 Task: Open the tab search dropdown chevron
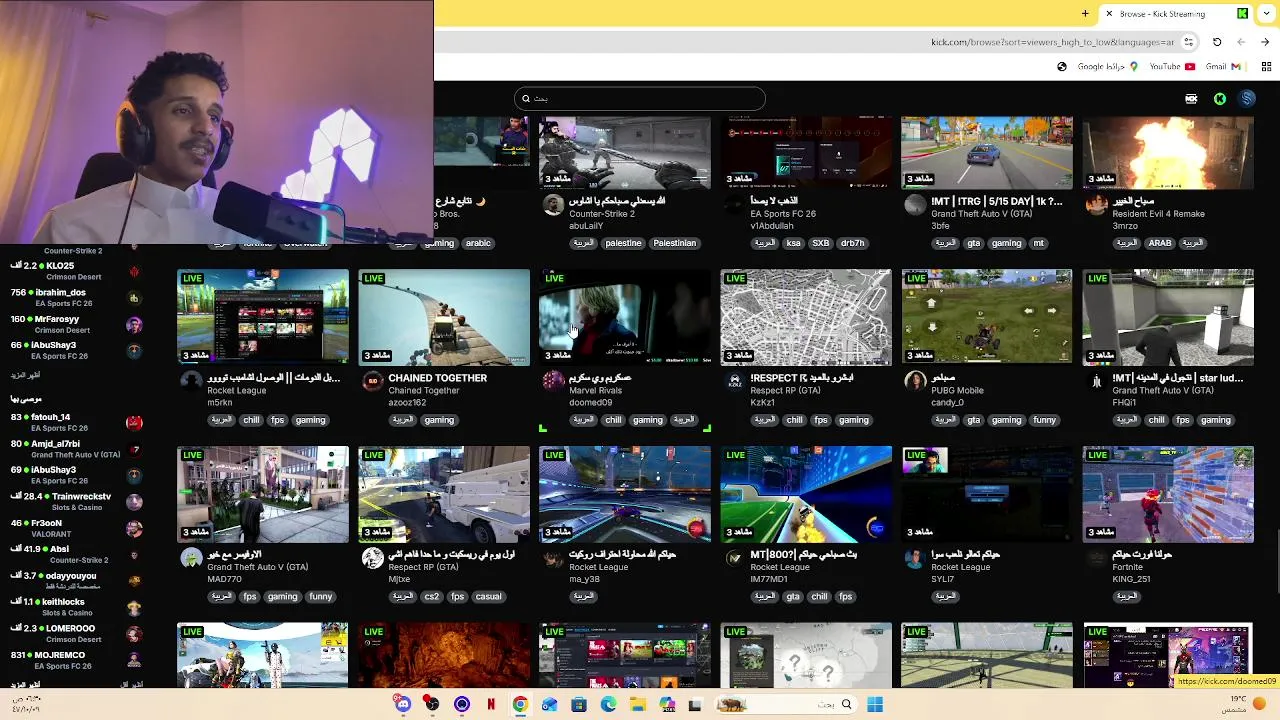tap(1265, 14)
